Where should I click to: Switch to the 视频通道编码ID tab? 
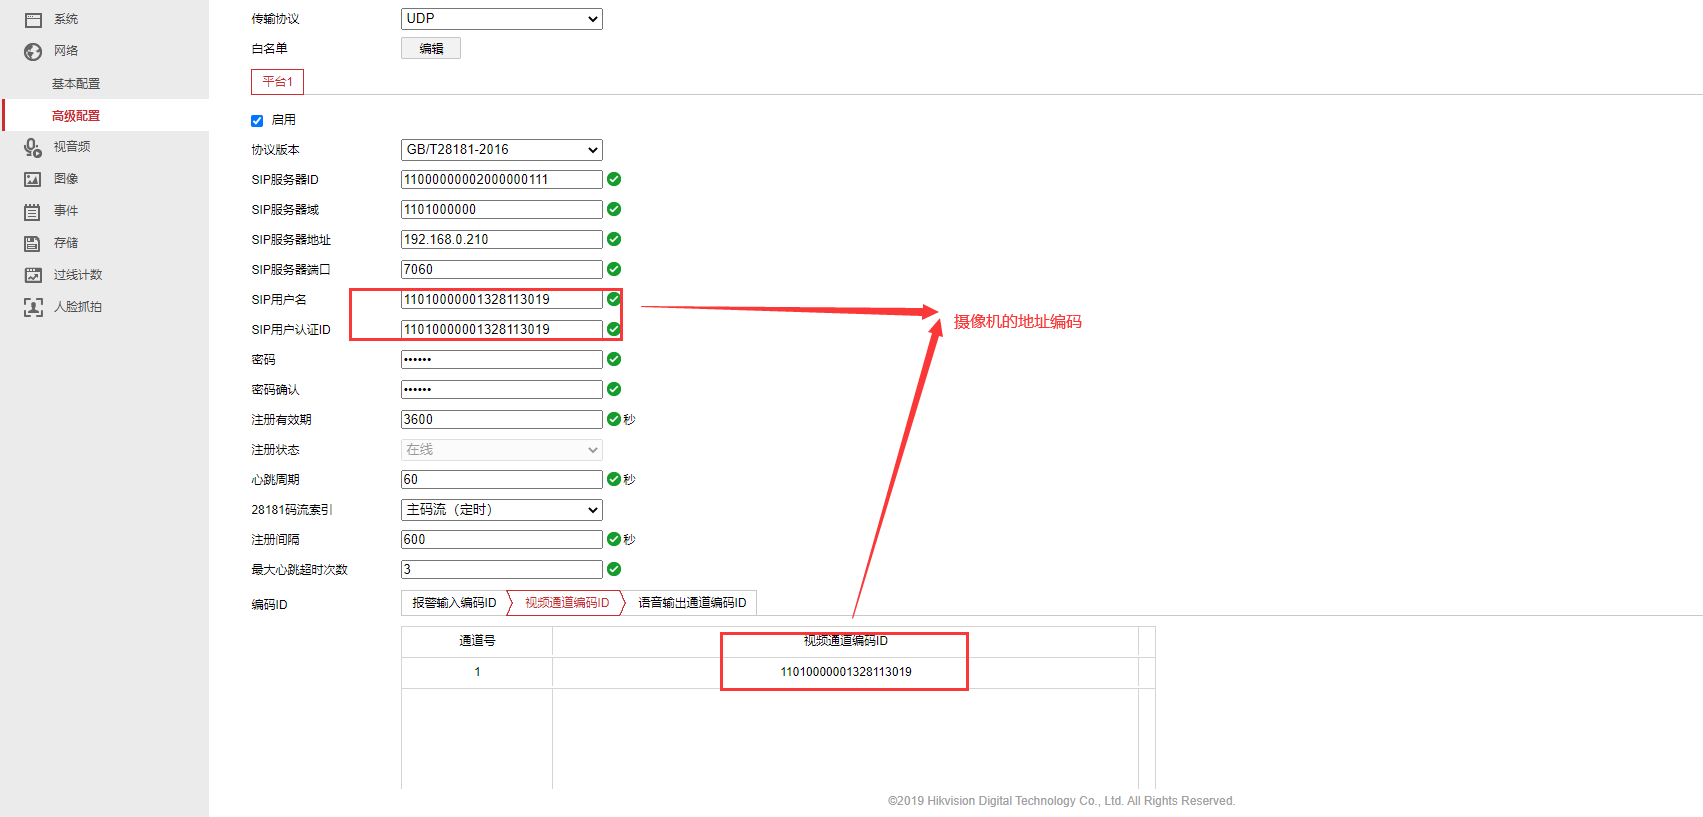(x=566, y=603)
